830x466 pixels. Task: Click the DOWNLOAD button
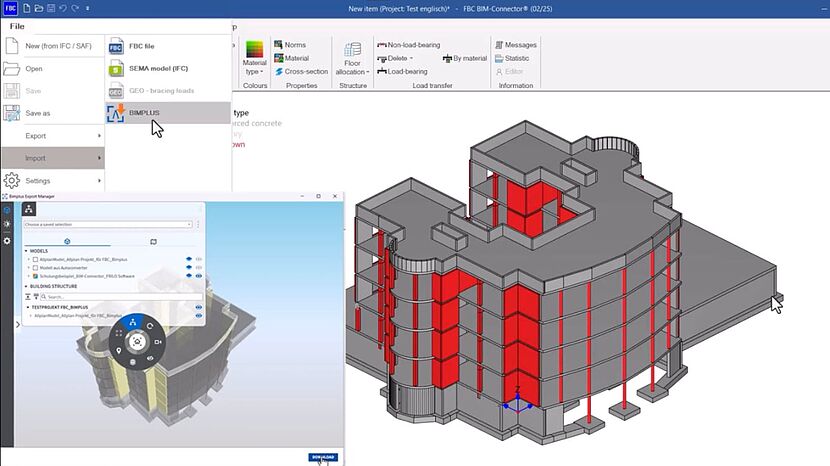(323, 456)
